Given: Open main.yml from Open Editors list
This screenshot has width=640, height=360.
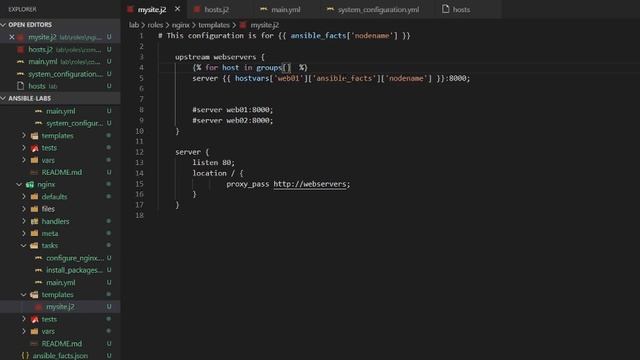Looking at the screenshot, I should click(60, 62).
